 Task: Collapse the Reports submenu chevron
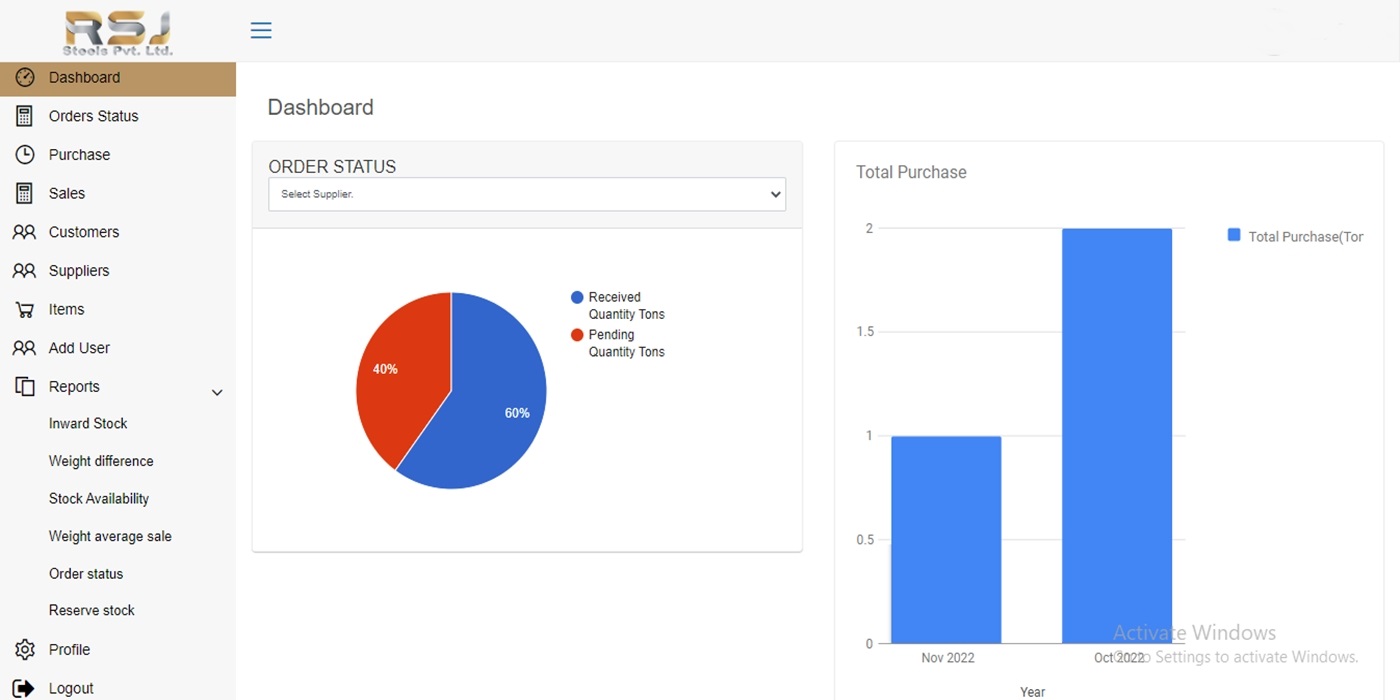click(x=217, y=392)
